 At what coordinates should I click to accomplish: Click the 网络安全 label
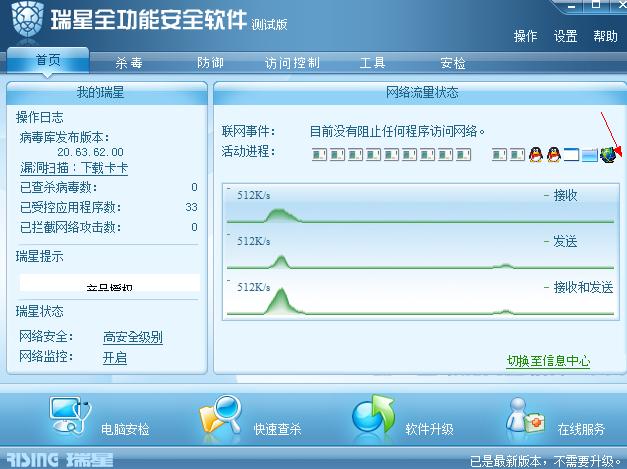[46, 336]
